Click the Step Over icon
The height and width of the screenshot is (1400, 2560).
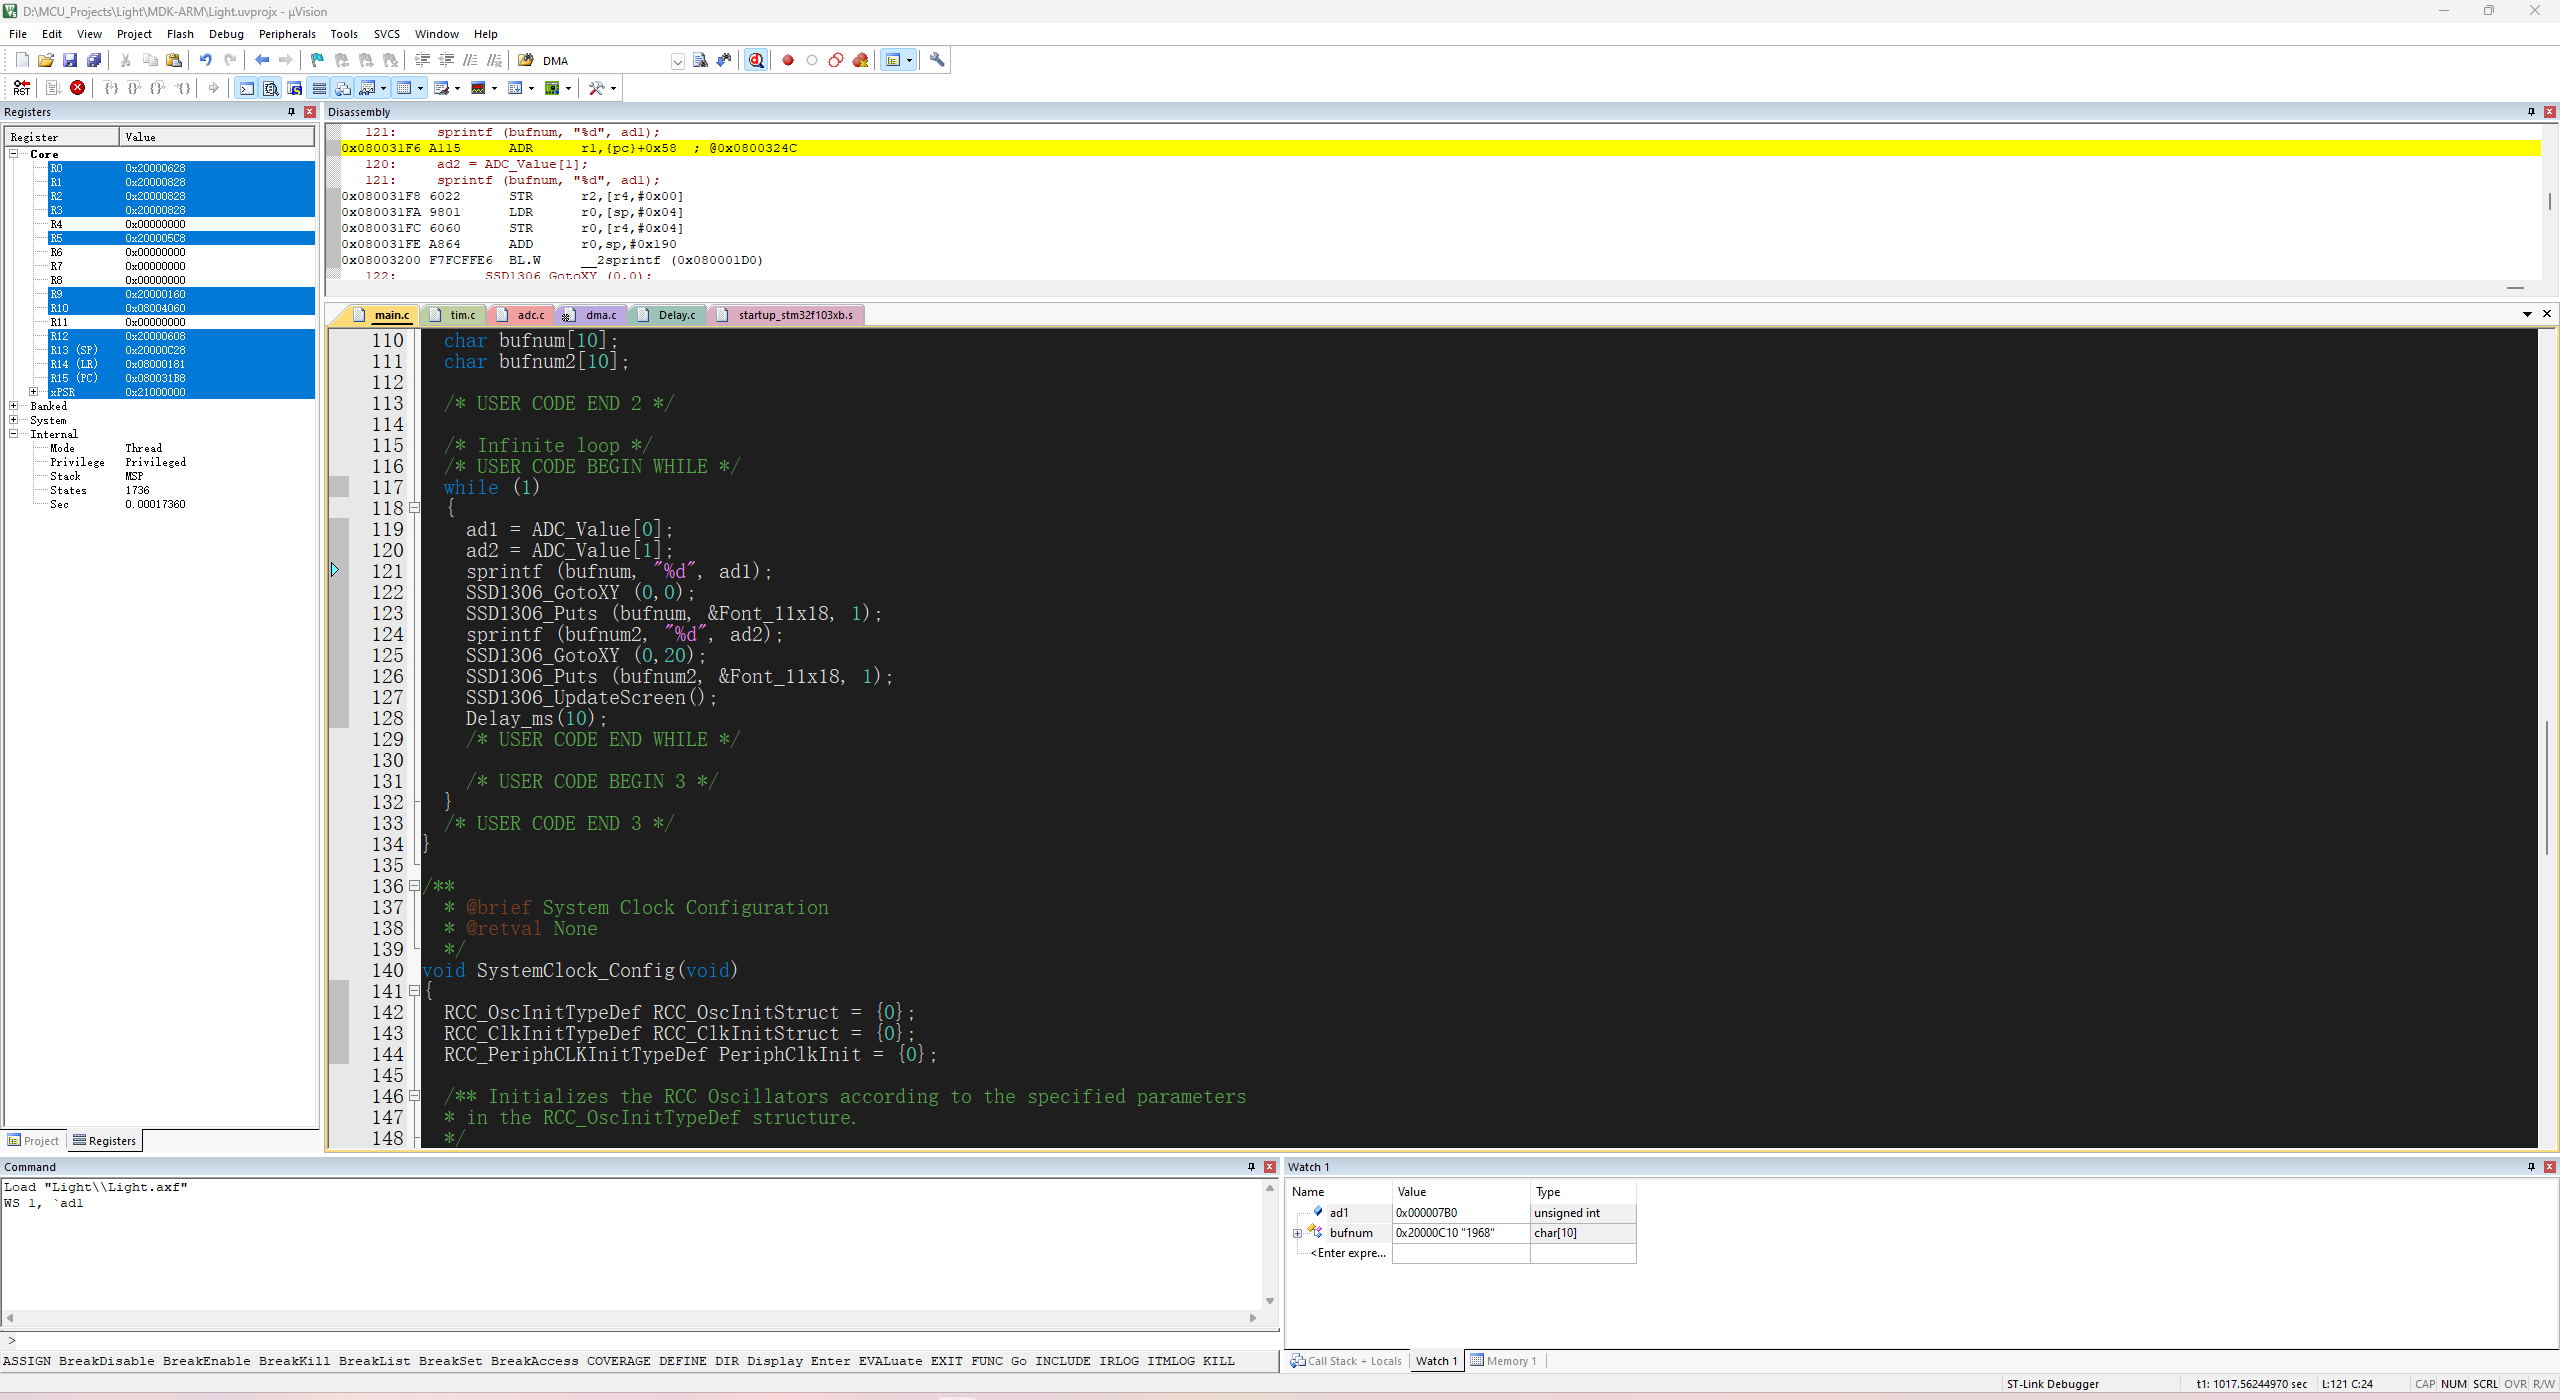click(135, 88)
